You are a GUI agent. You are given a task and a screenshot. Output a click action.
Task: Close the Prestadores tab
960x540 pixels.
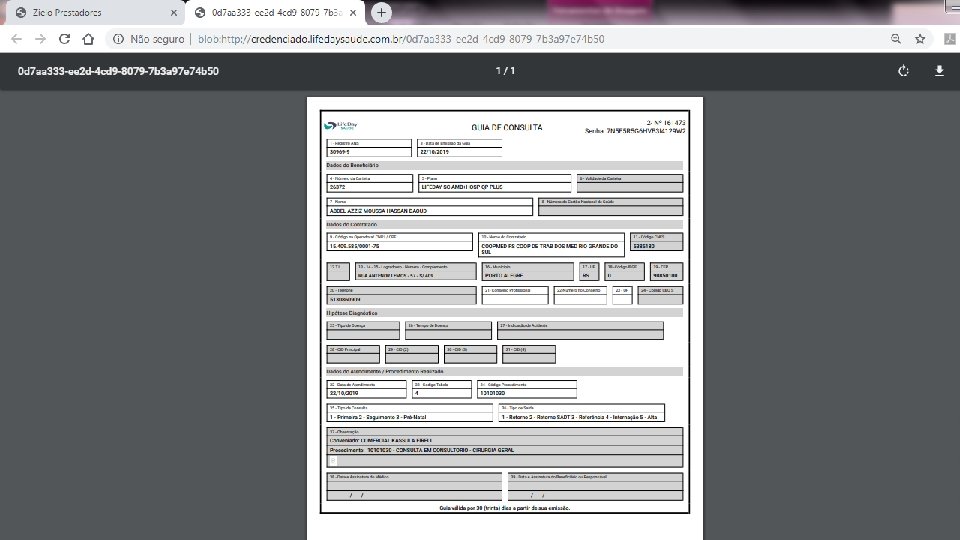coord(174,12)
